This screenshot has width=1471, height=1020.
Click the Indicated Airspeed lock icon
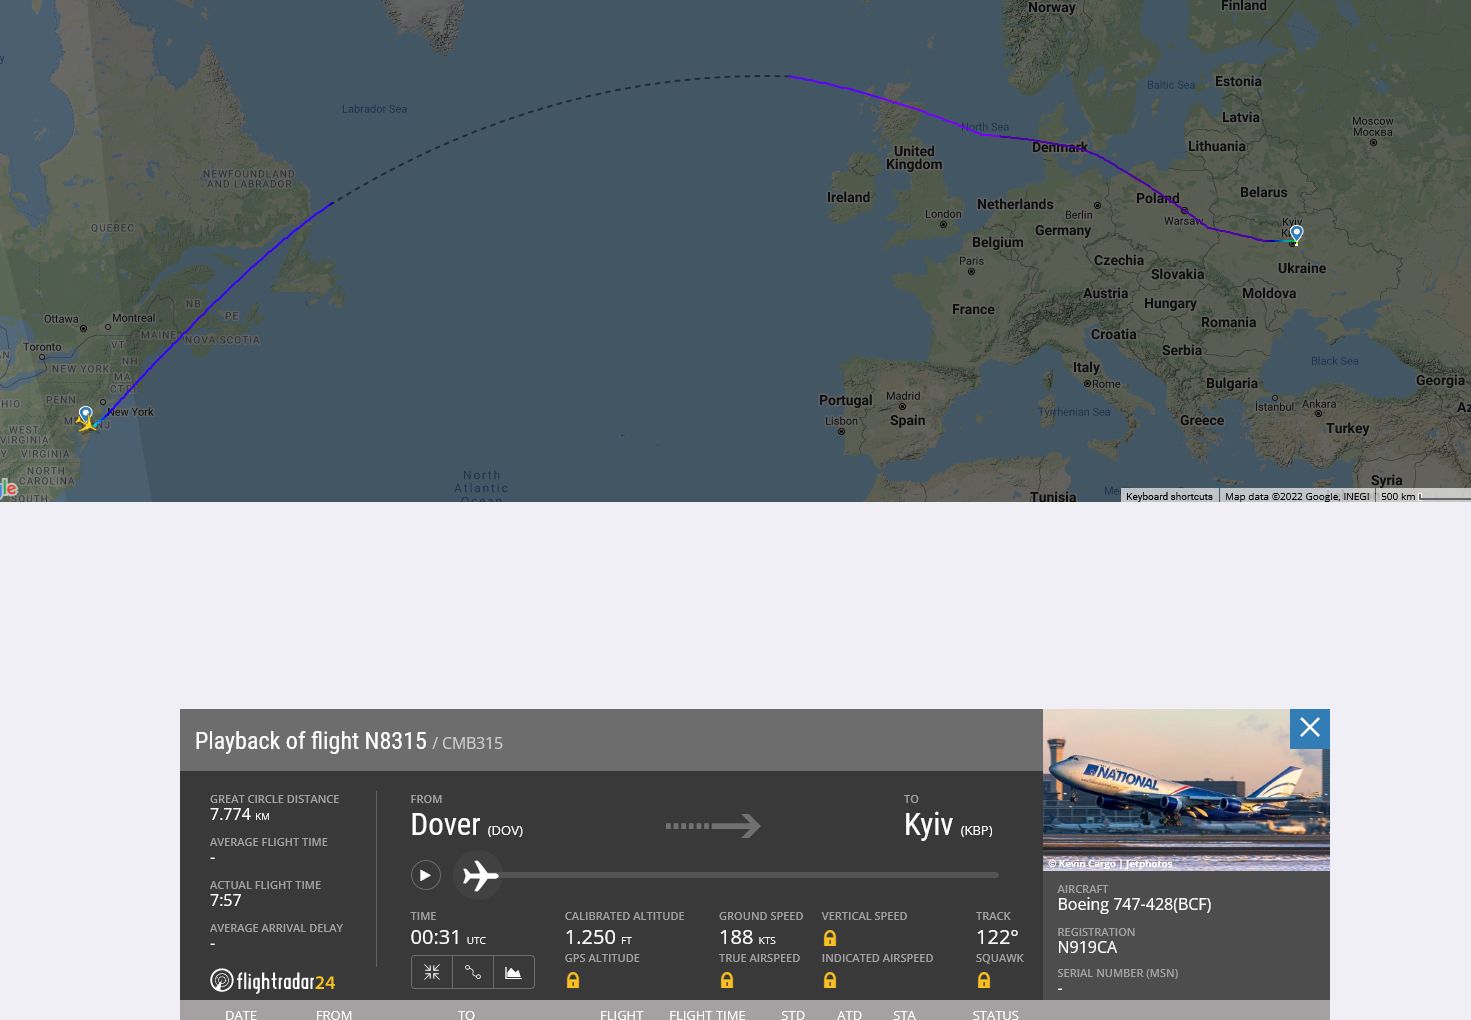point(830,980)
